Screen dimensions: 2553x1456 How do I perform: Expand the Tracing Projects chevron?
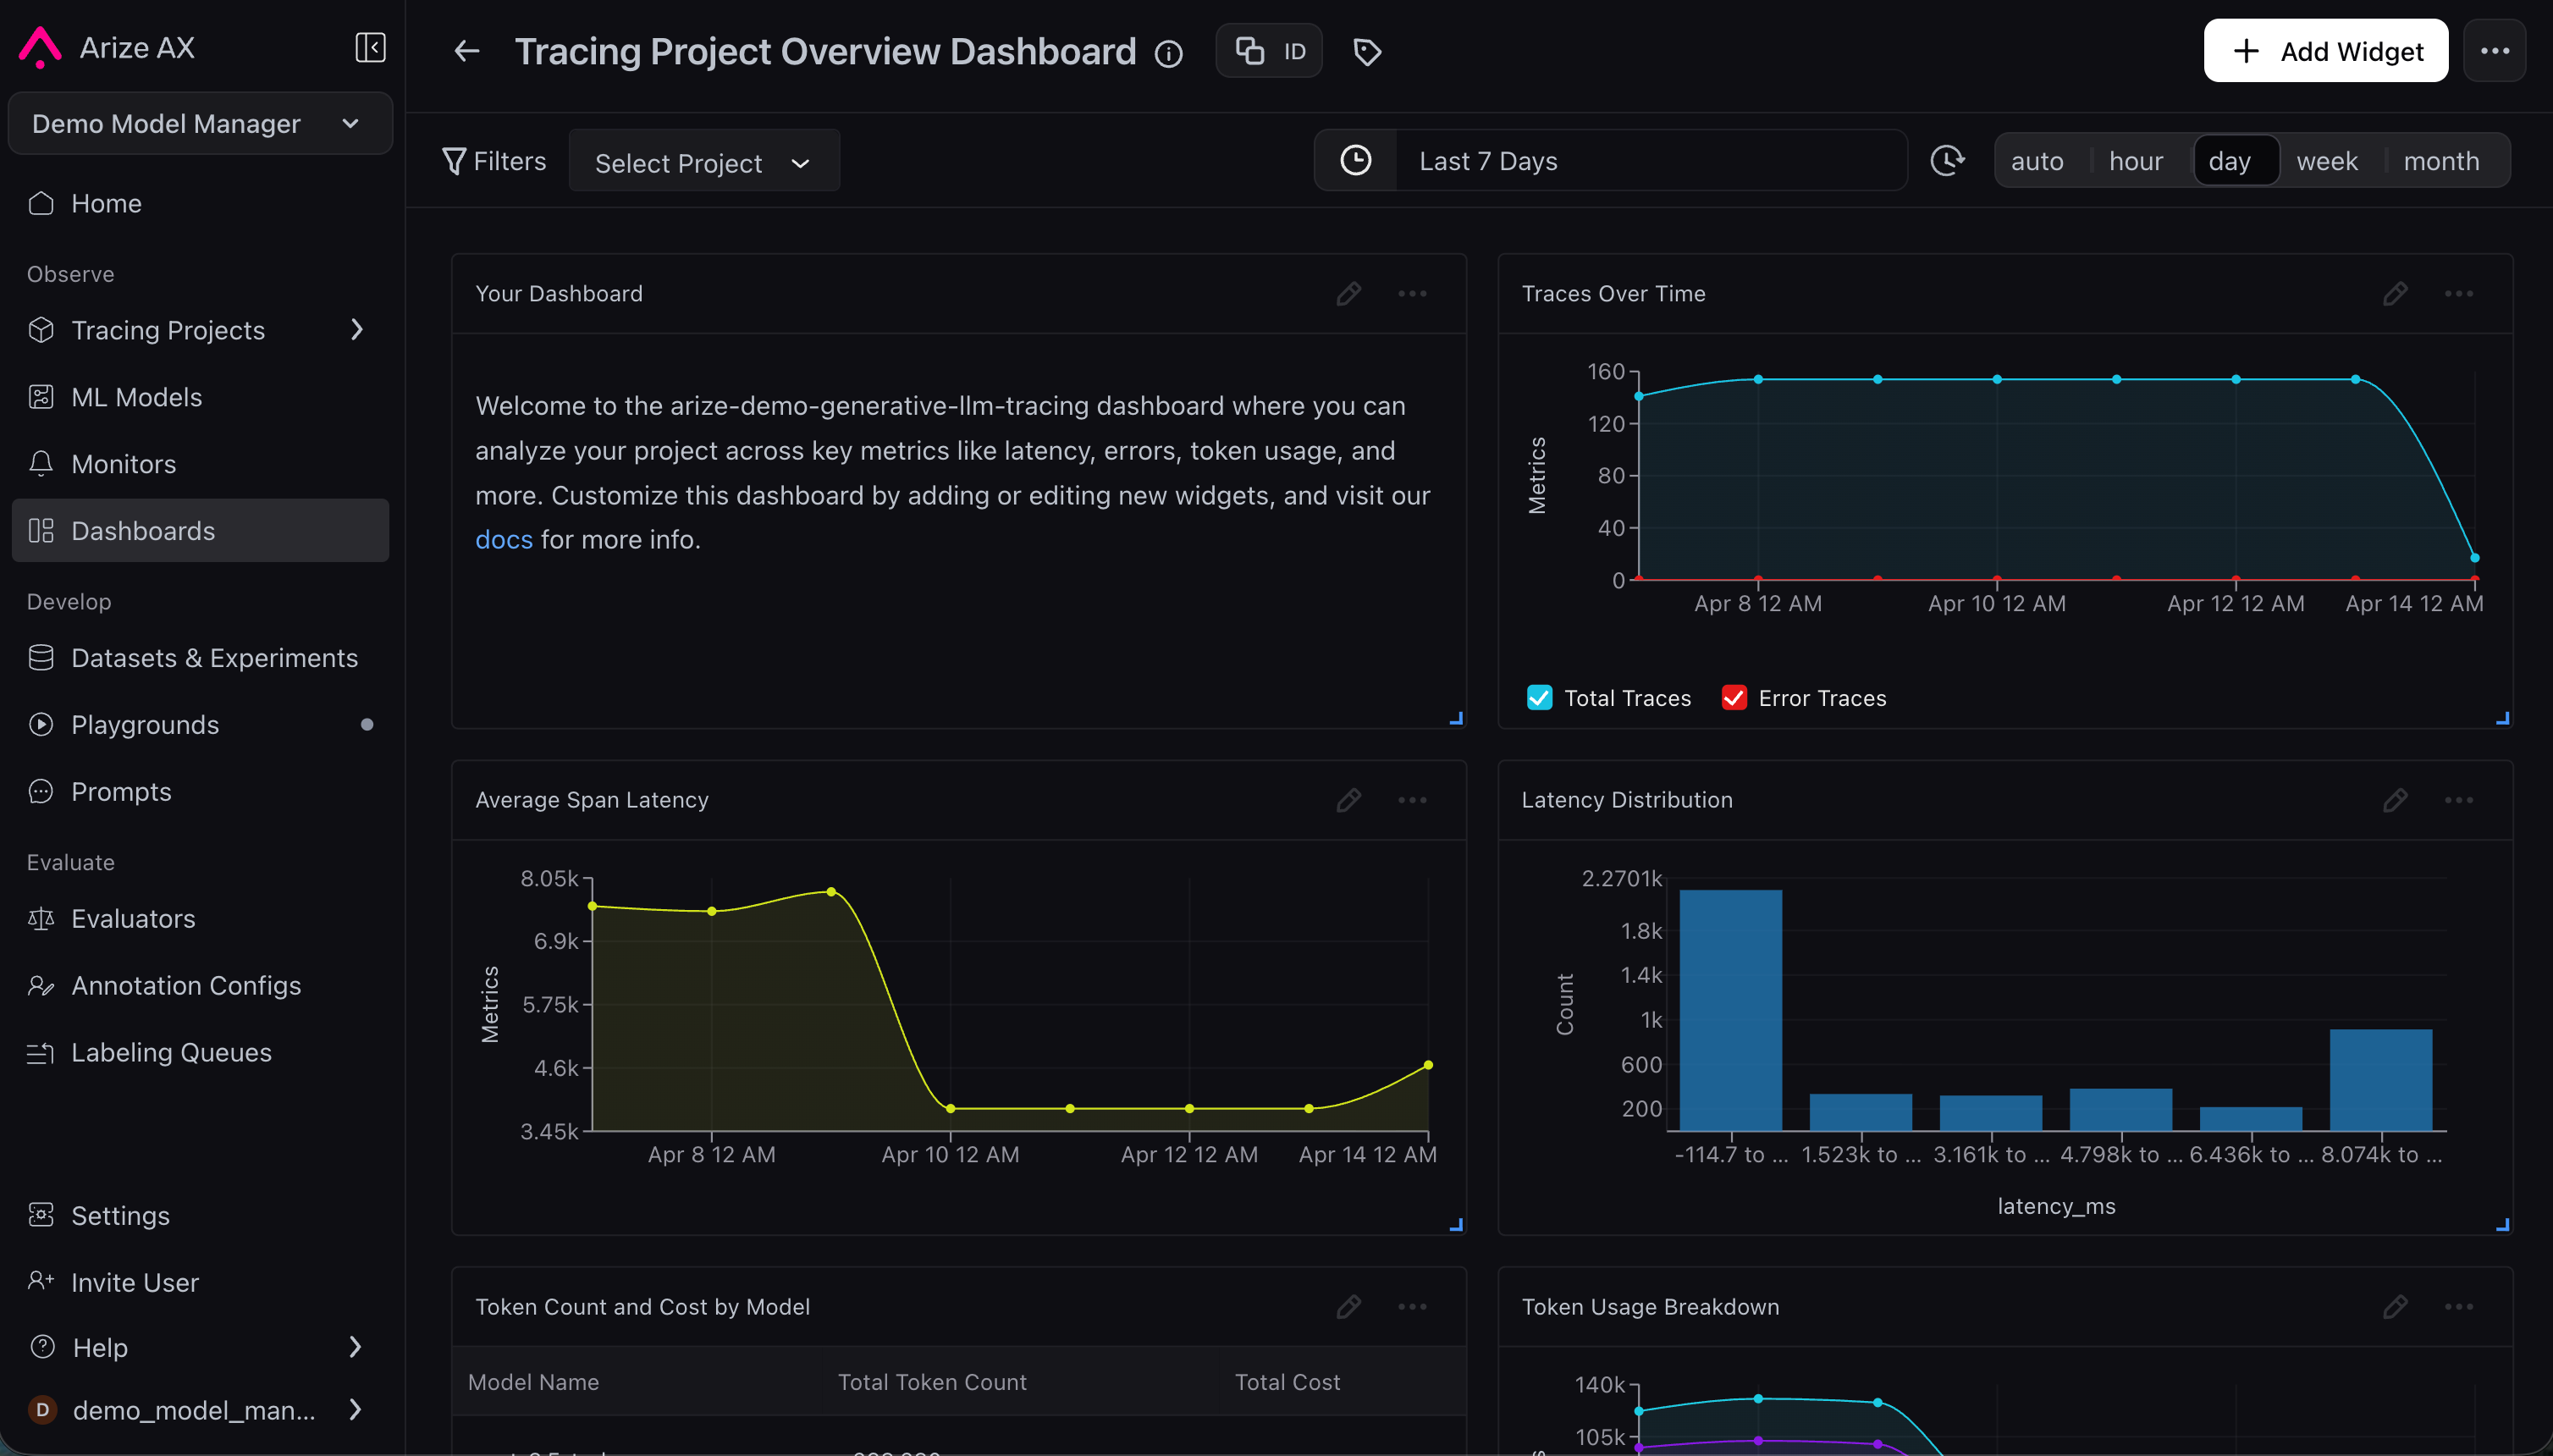[x=357, y=330]
